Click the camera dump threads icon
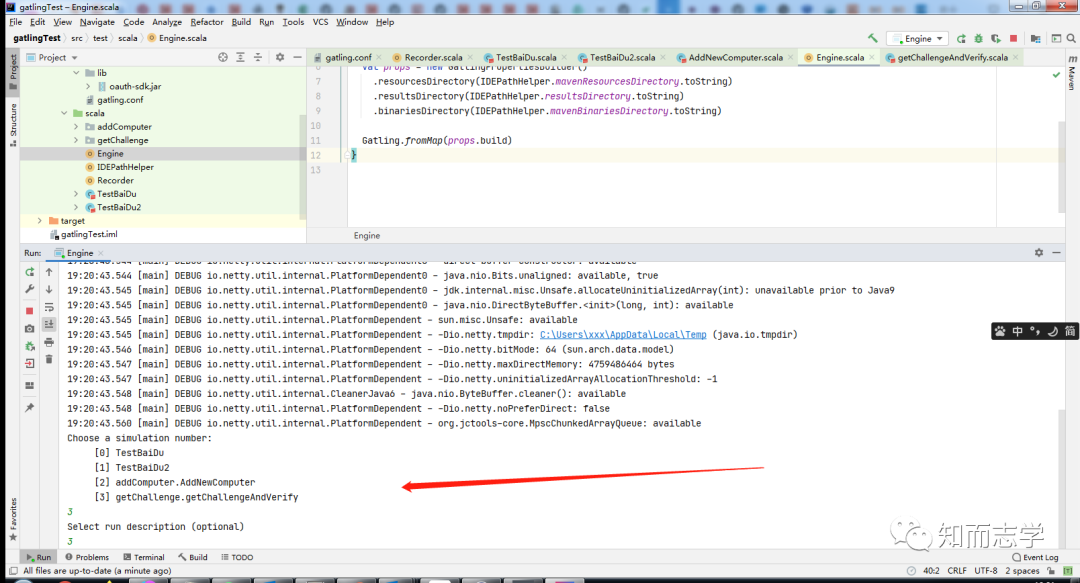Image resolution: width=1080 pixels, height=583 pixels. tap(30, 329)
